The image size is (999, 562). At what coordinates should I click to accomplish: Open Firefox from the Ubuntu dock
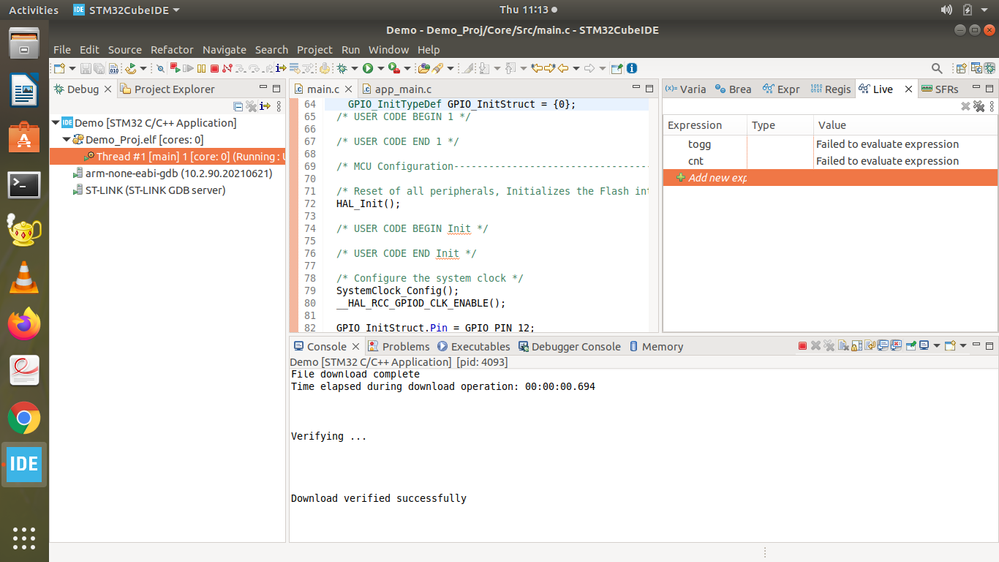[x=24, y=323]
